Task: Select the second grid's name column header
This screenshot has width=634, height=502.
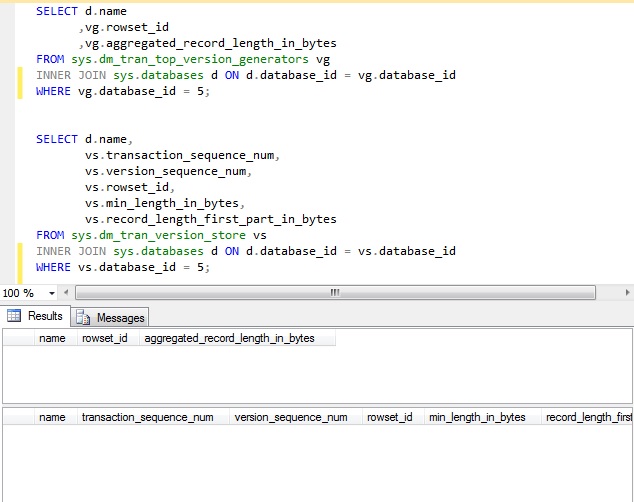Action: 52,417
